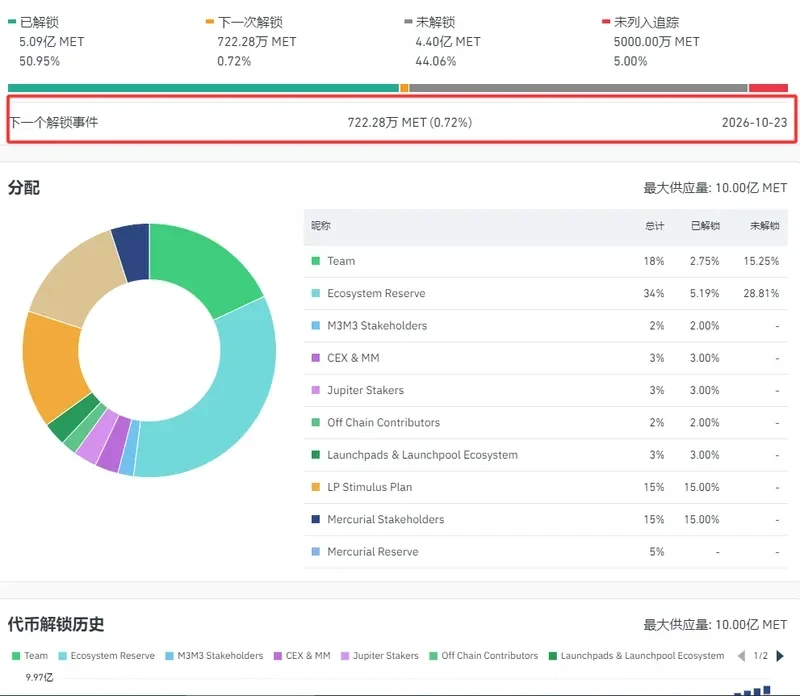800x696 pixels.
Task: Toggle CEX & MM in unlock history legend
Action: [x=302, y=656]
